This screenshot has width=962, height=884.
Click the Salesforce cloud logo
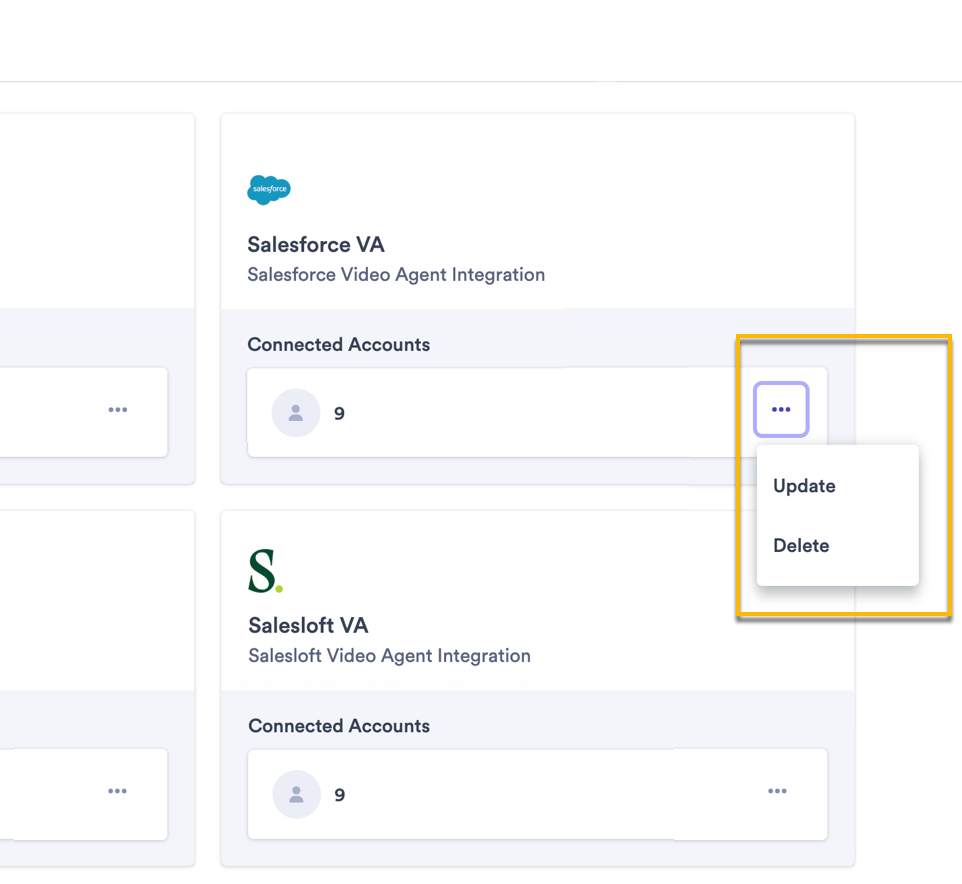point(269,190)
